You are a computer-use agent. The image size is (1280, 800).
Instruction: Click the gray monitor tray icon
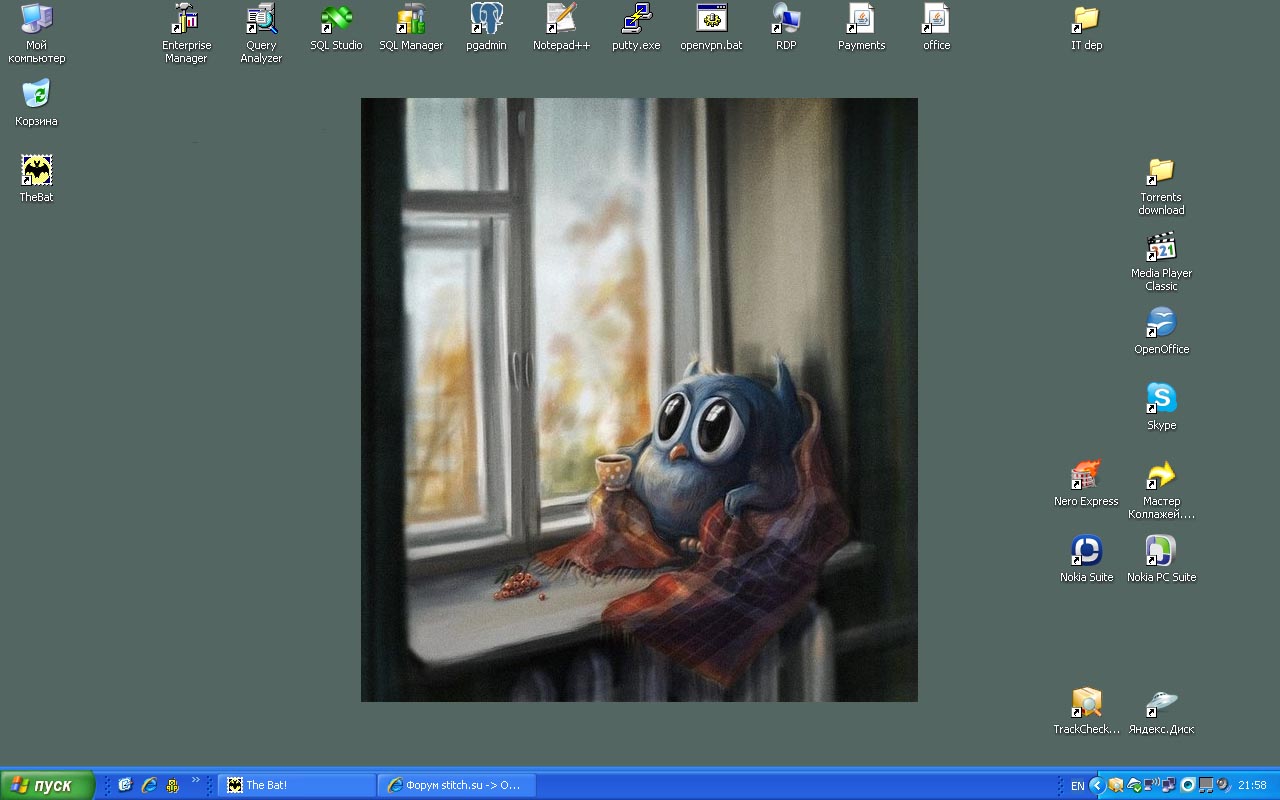[x=1206, y=785]
